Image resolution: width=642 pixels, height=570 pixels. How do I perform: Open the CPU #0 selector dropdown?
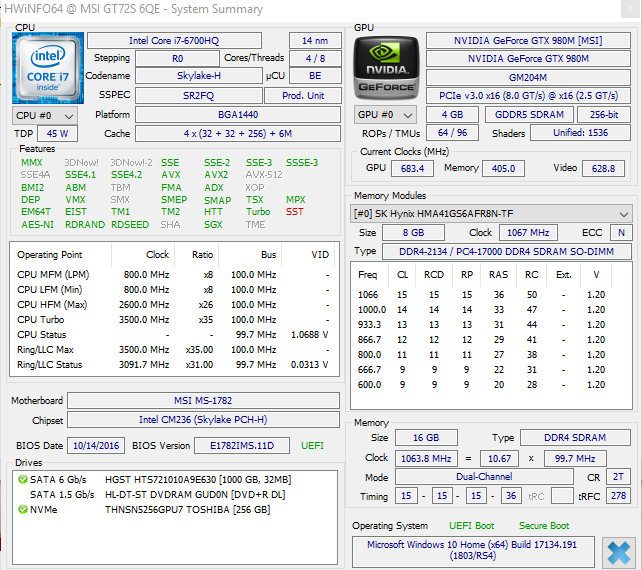[x=45, y=116]
